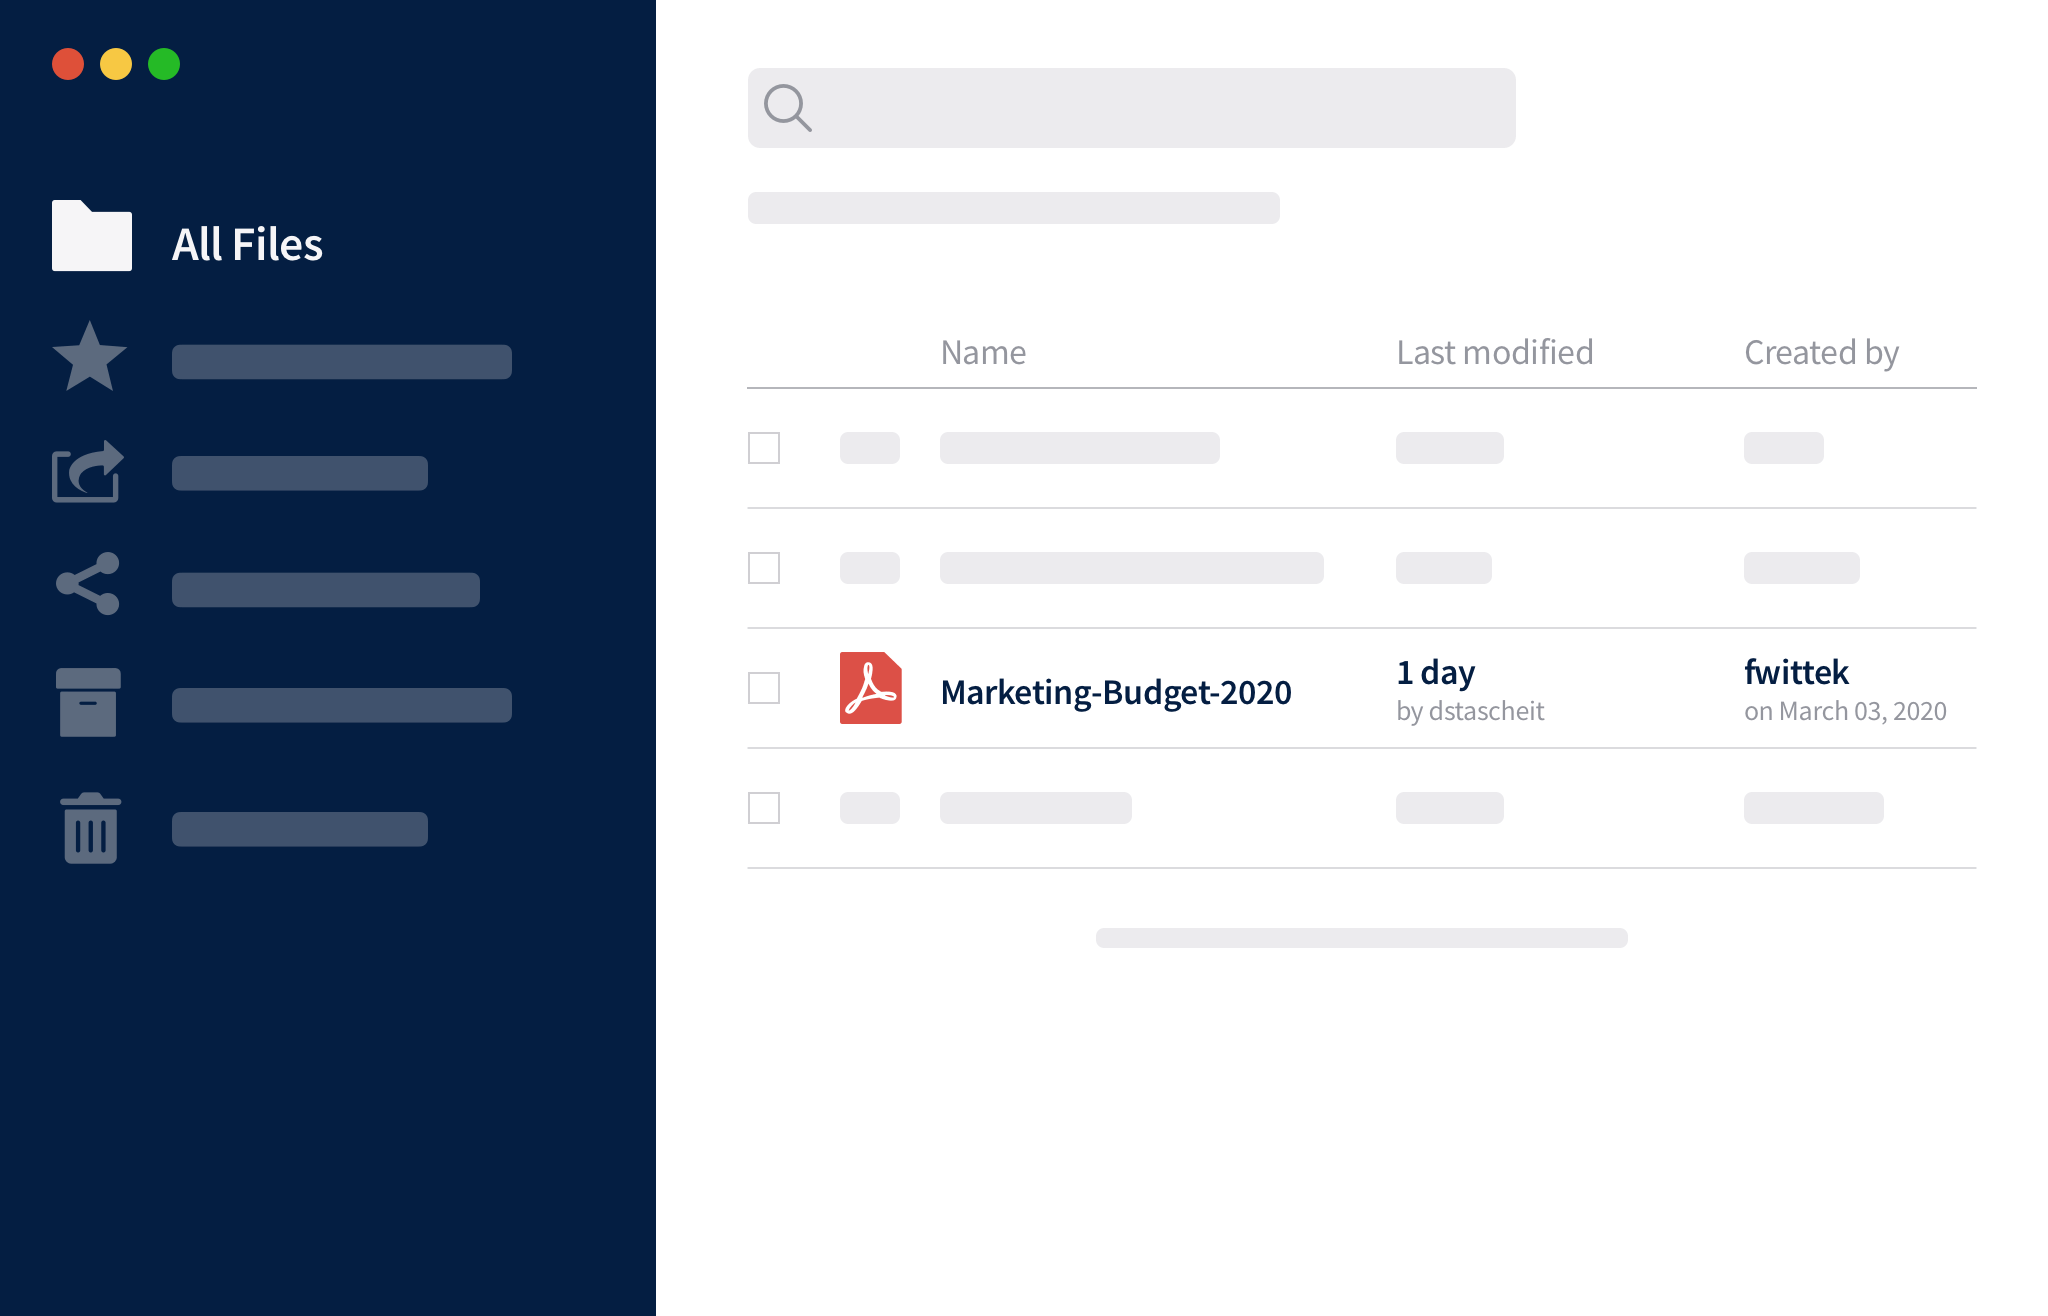Open the share network nodes icon
This screenshot has width=2048, height=1316.
click(88, 584)
